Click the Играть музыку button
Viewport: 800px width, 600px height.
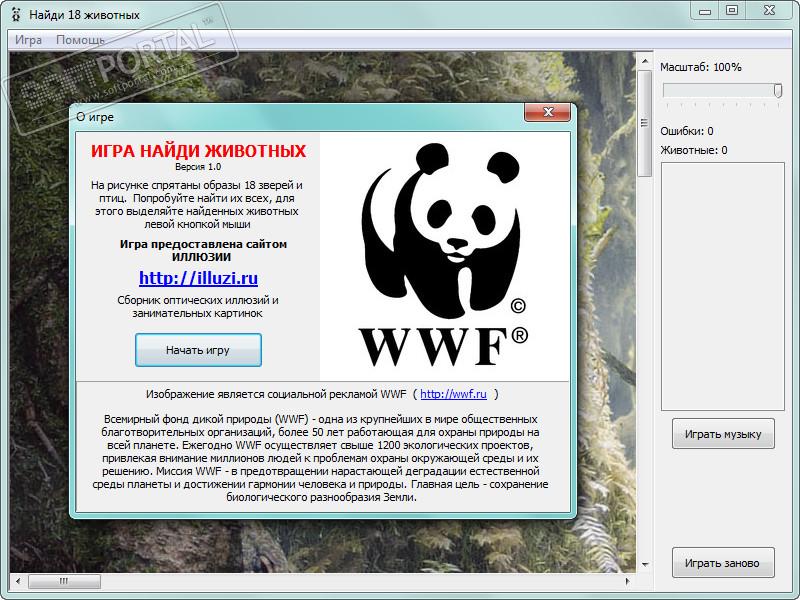(x=723, y=434)
